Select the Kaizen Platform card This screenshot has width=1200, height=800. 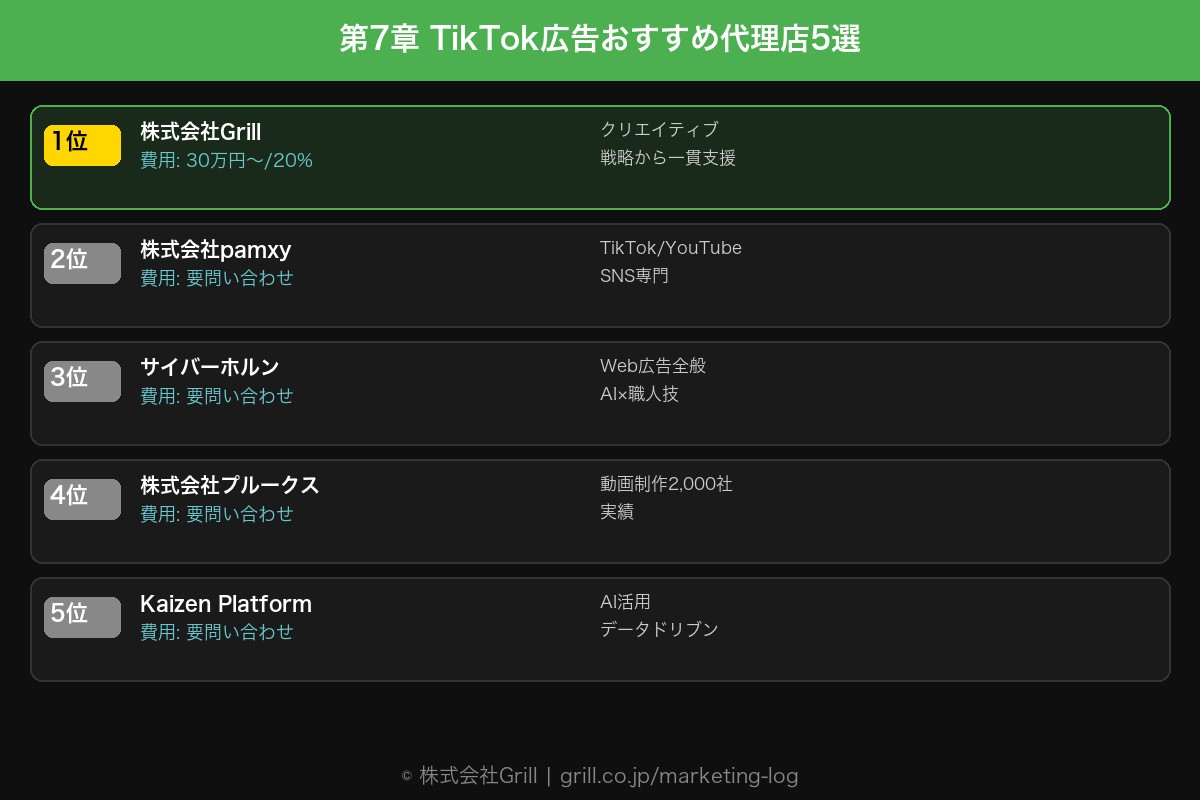[600, 629]
